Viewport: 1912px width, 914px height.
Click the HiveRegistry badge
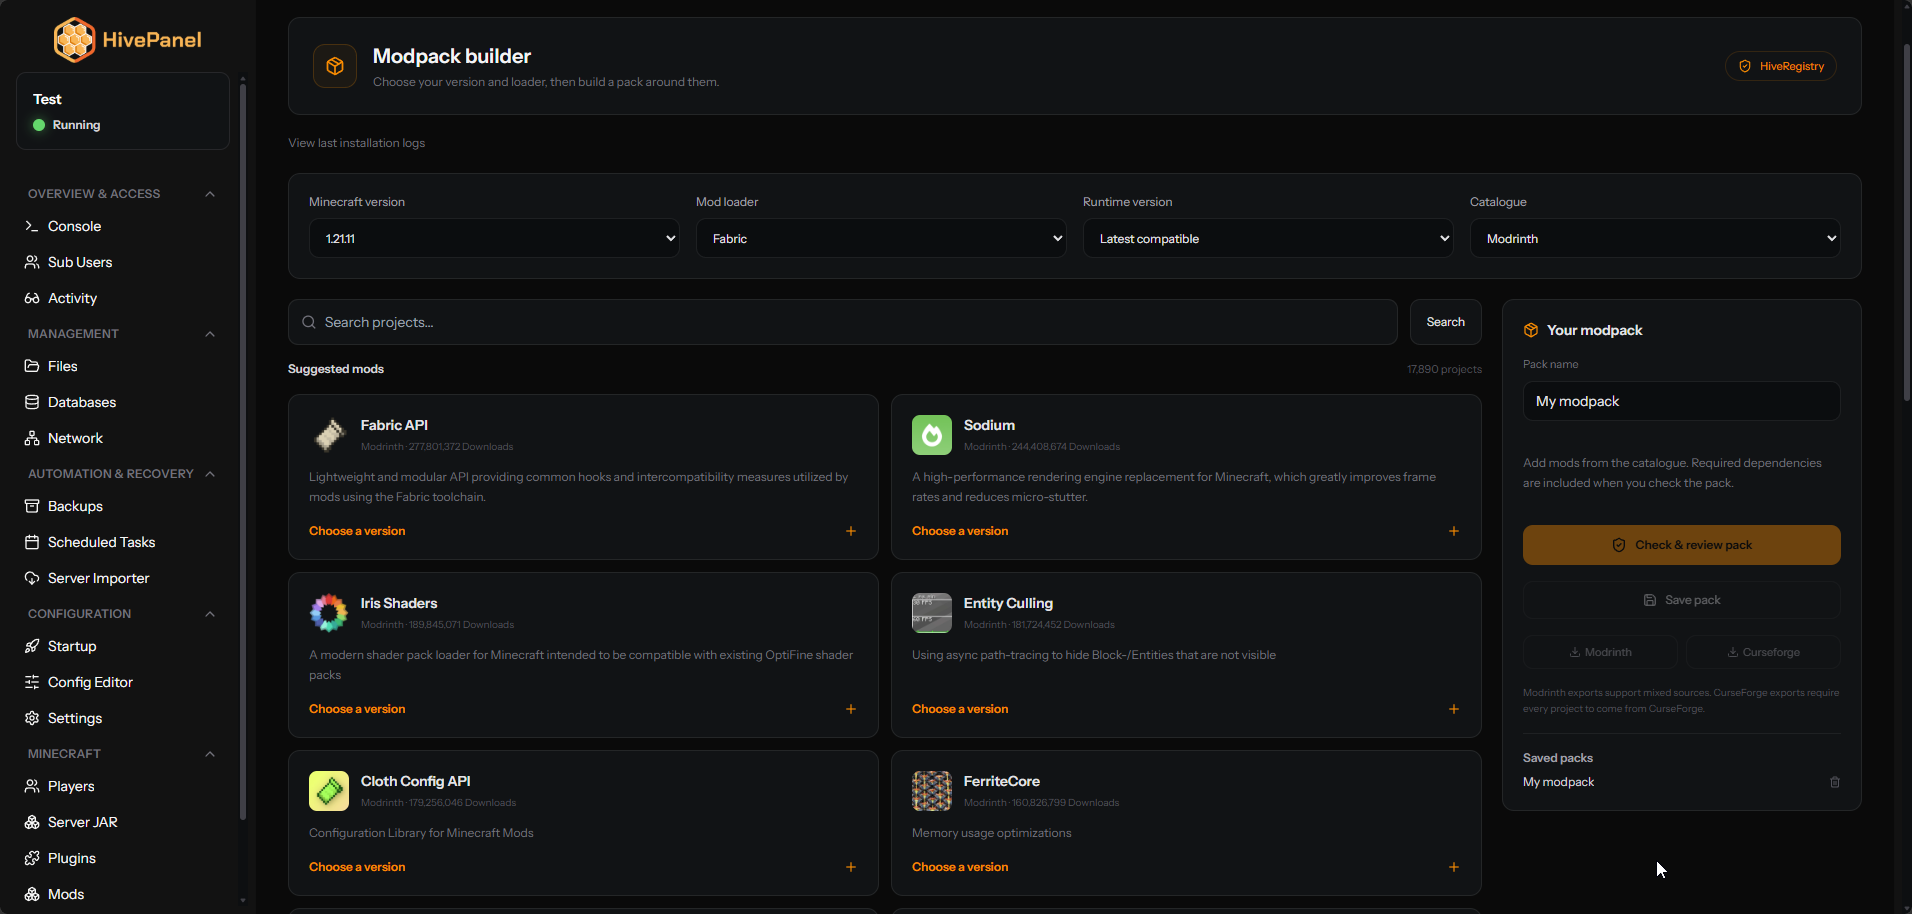[1781, 66]
